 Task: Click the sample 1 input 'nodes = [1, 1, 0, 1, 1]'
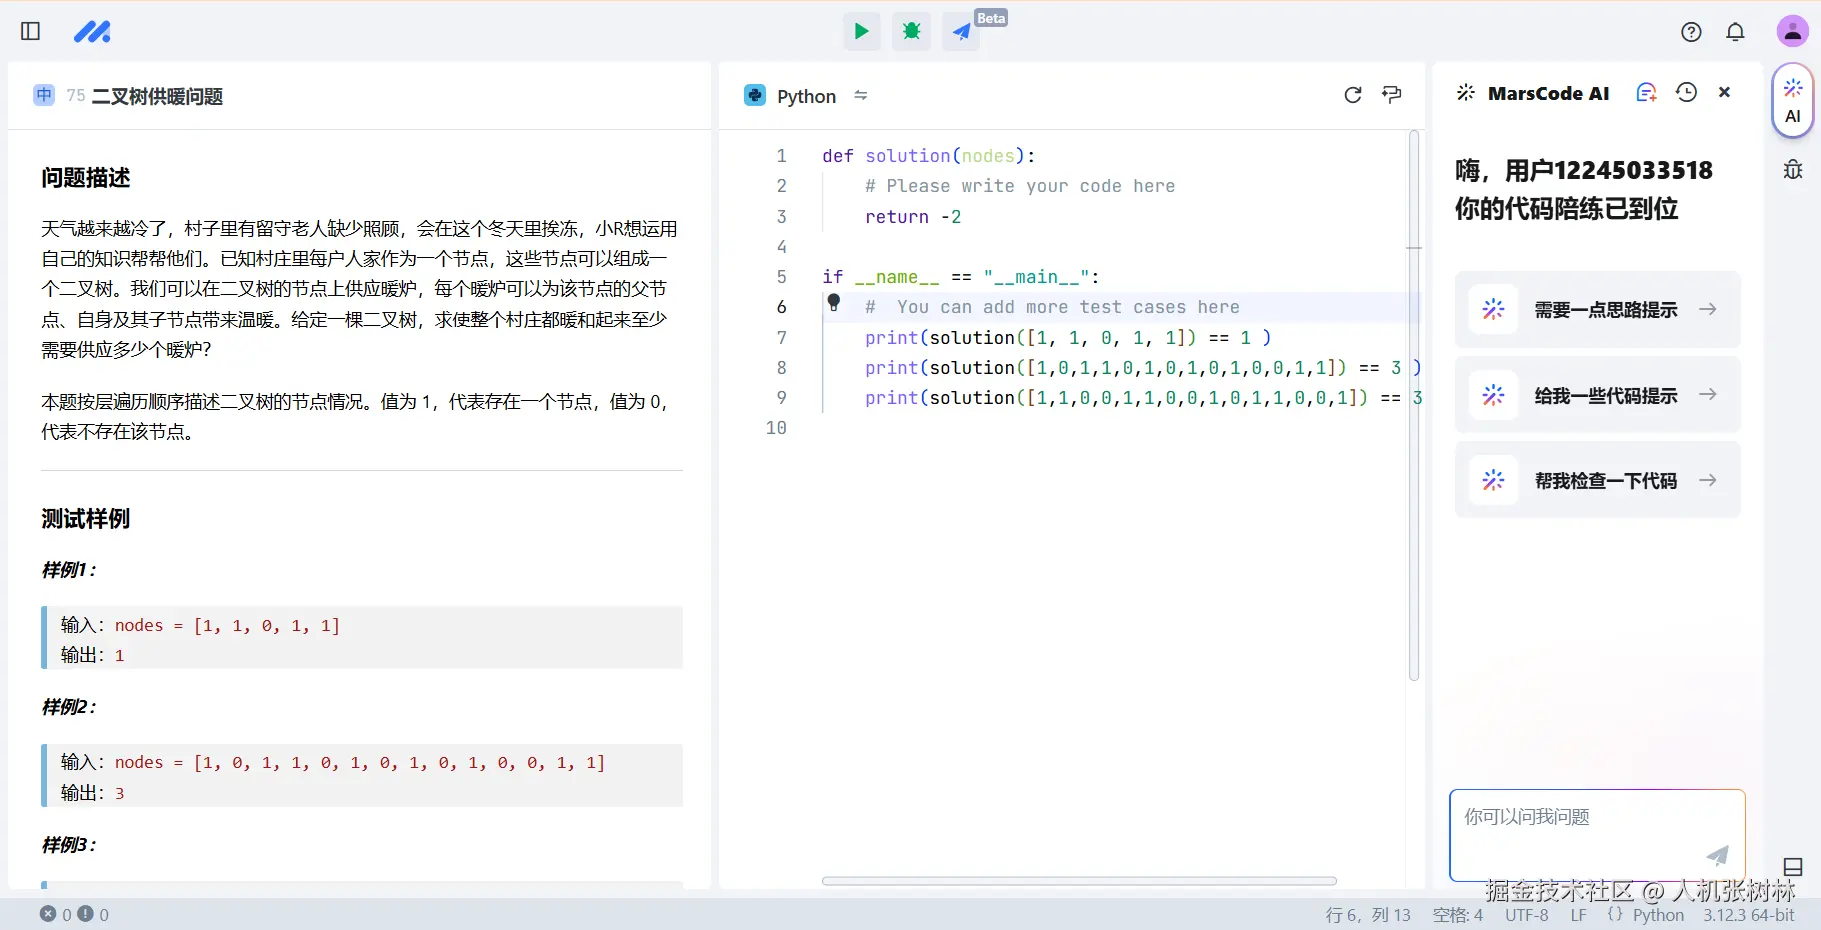227,625
